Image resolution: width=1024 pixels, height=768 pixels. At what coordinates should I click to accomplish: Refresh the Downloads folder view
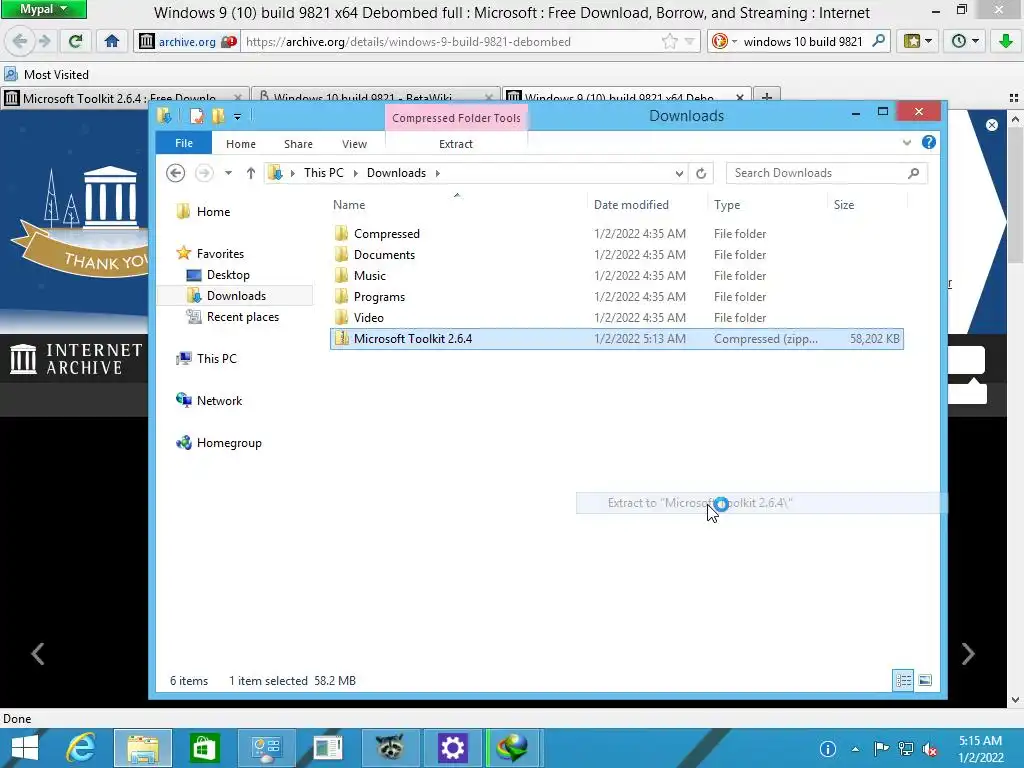click(x=701, y=173)
